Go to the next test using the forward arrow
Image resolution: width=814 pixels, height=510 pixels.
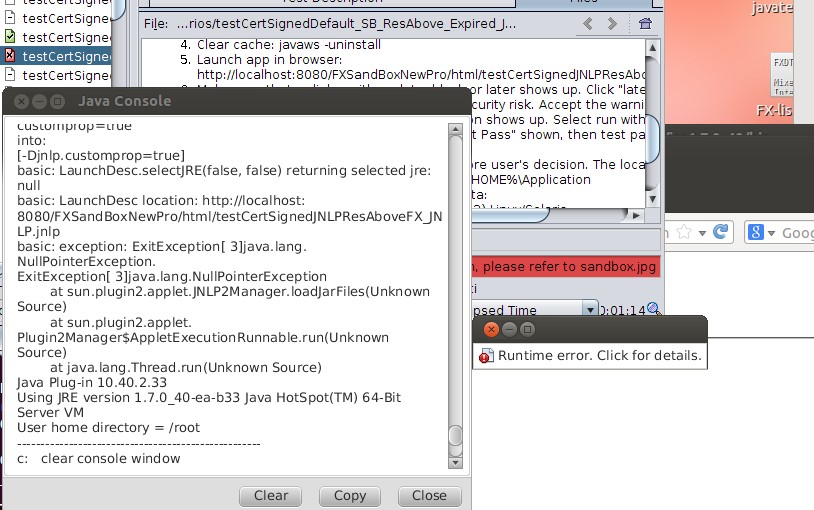[612, 23]
